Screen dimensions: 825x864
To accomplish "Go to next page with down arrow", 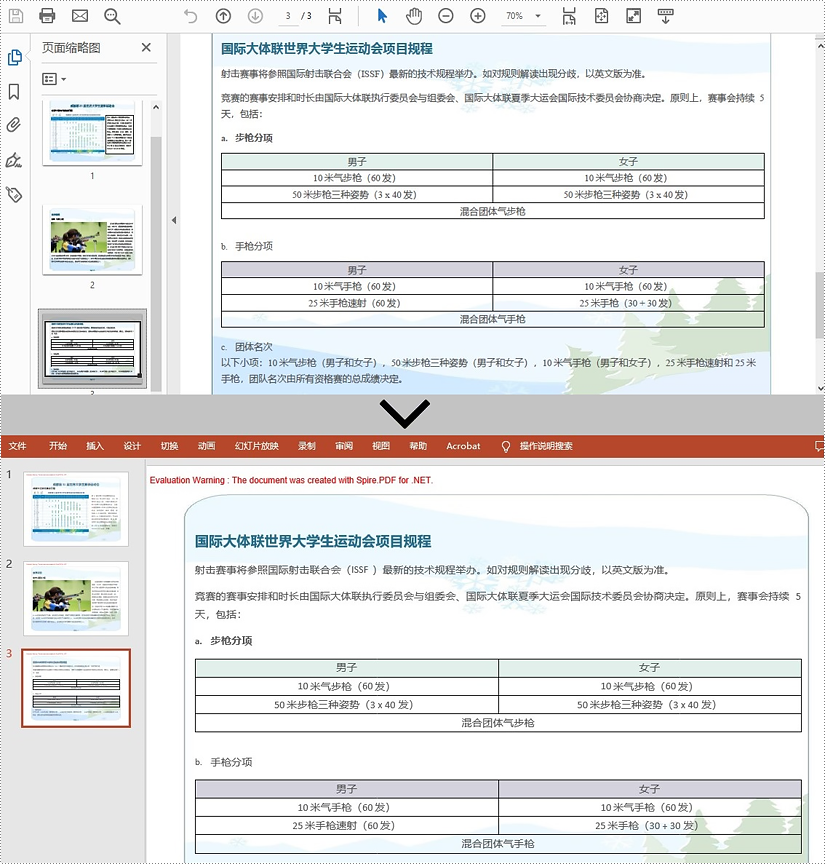I will coord(255,16).
